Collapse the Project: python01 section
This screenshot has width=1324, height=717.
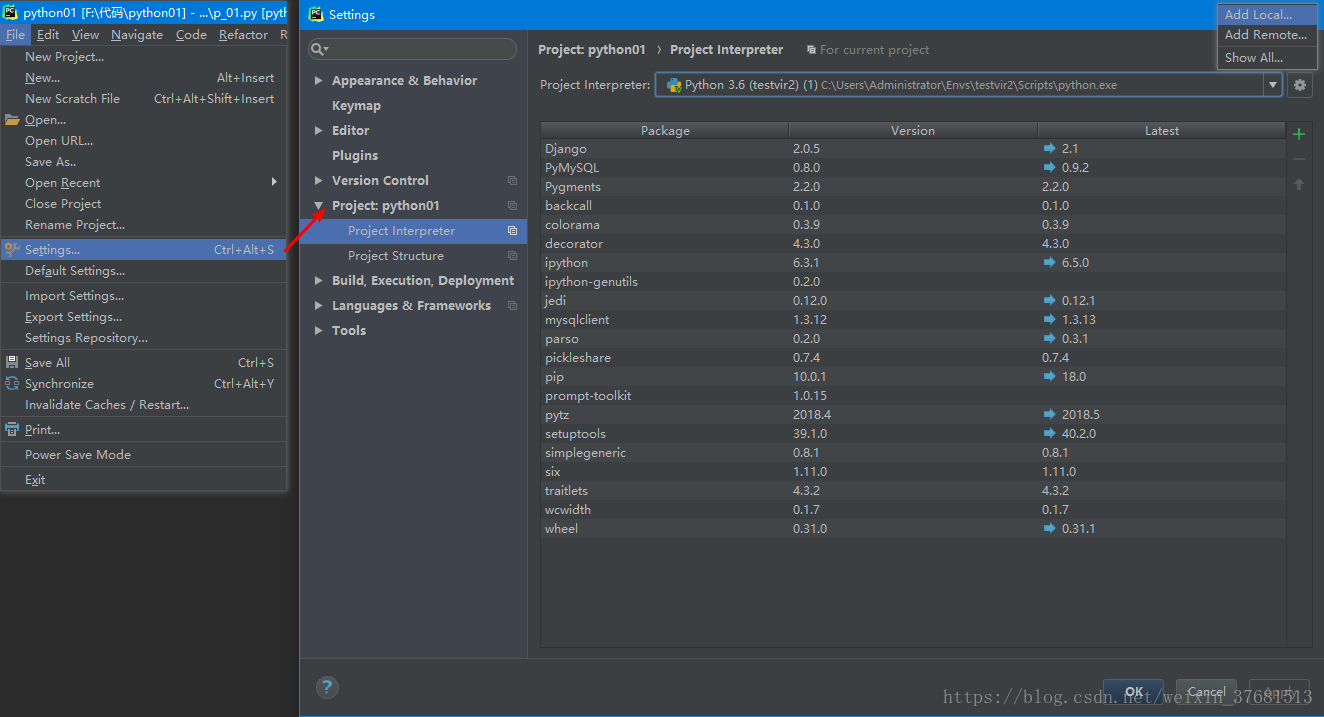[x=319, y=206]
